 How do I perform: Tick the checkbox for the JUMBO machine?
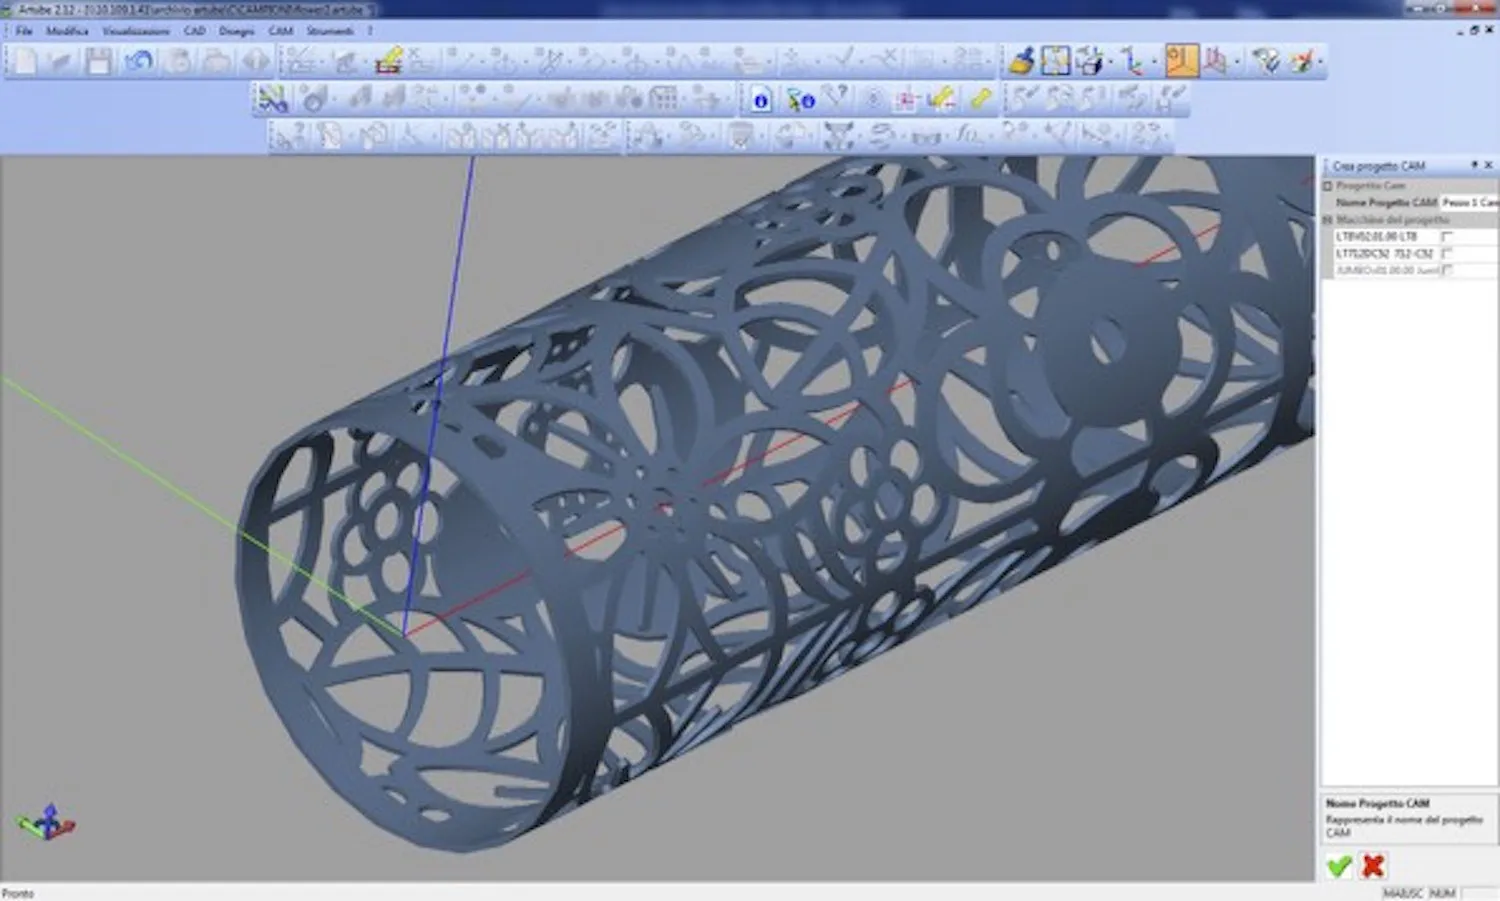point(1446,271)
